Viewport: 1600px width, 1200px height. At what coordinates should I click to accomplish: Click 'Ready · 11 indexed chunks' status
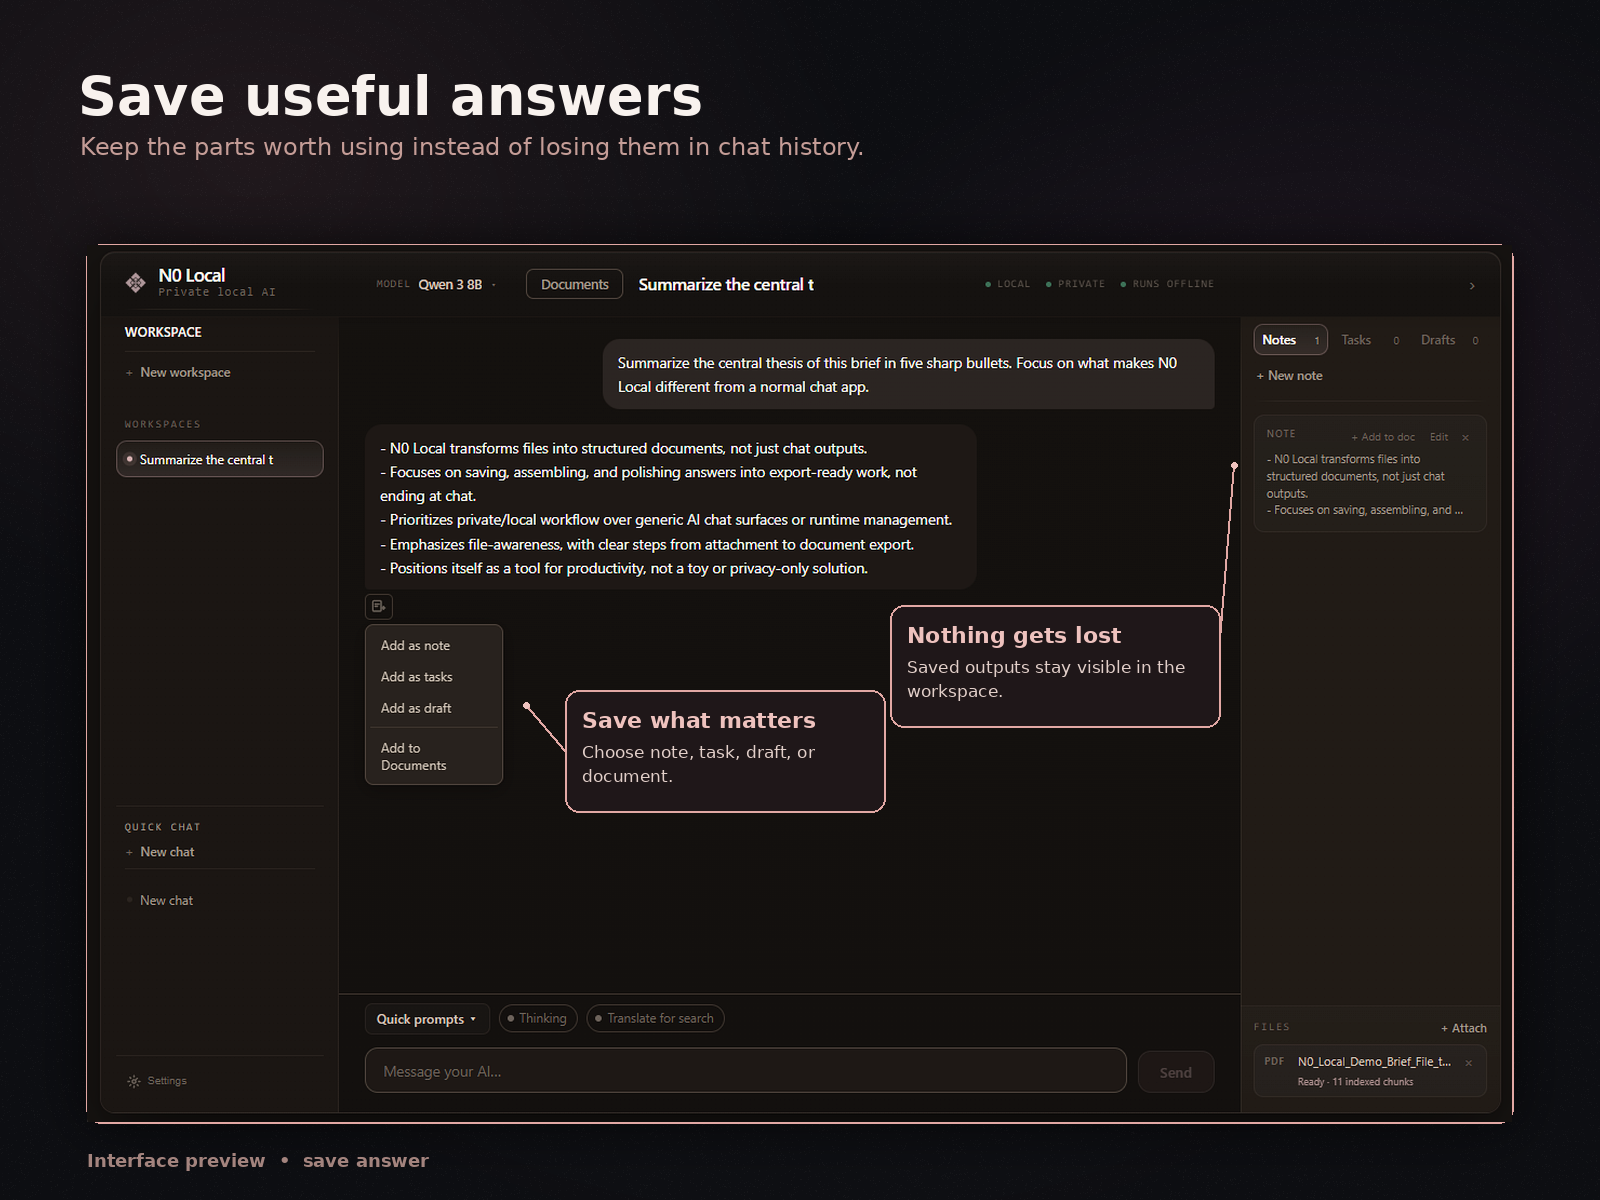(x=1355, y=1082)
